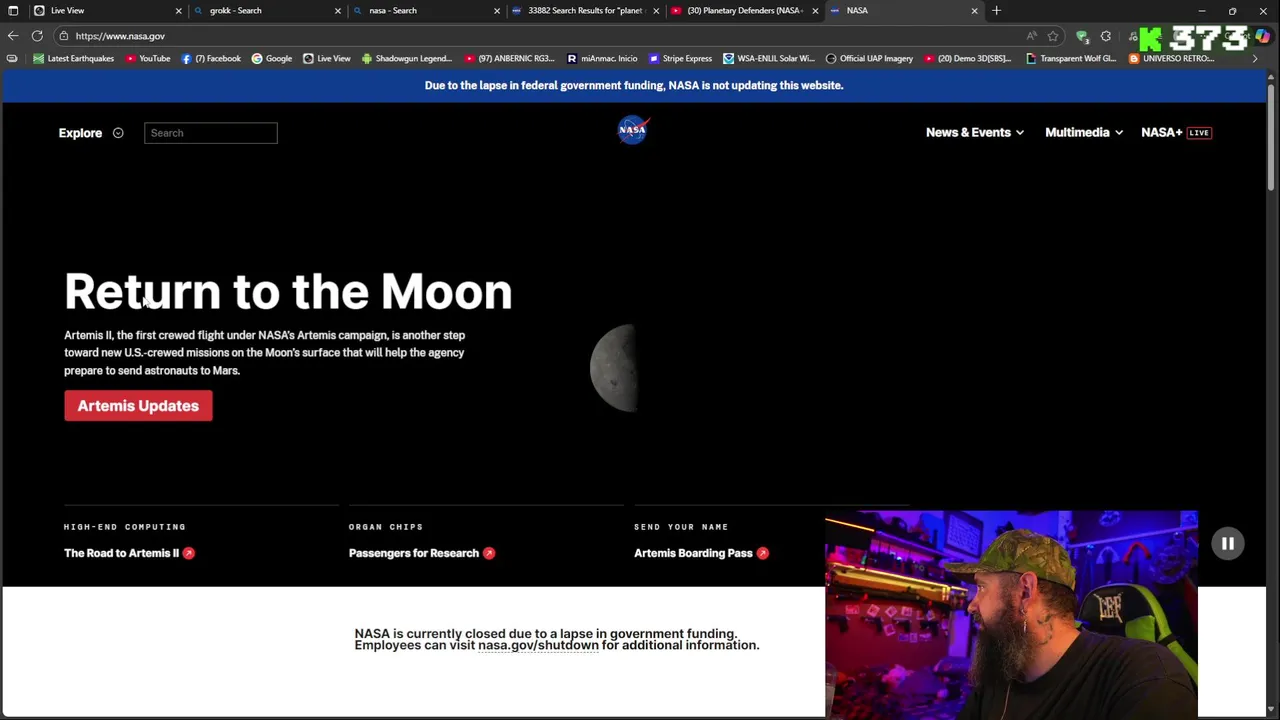The height and width of the screenshot is (720, 1280).
Task: Click the federal funding lapse banner
Action: 634,85
